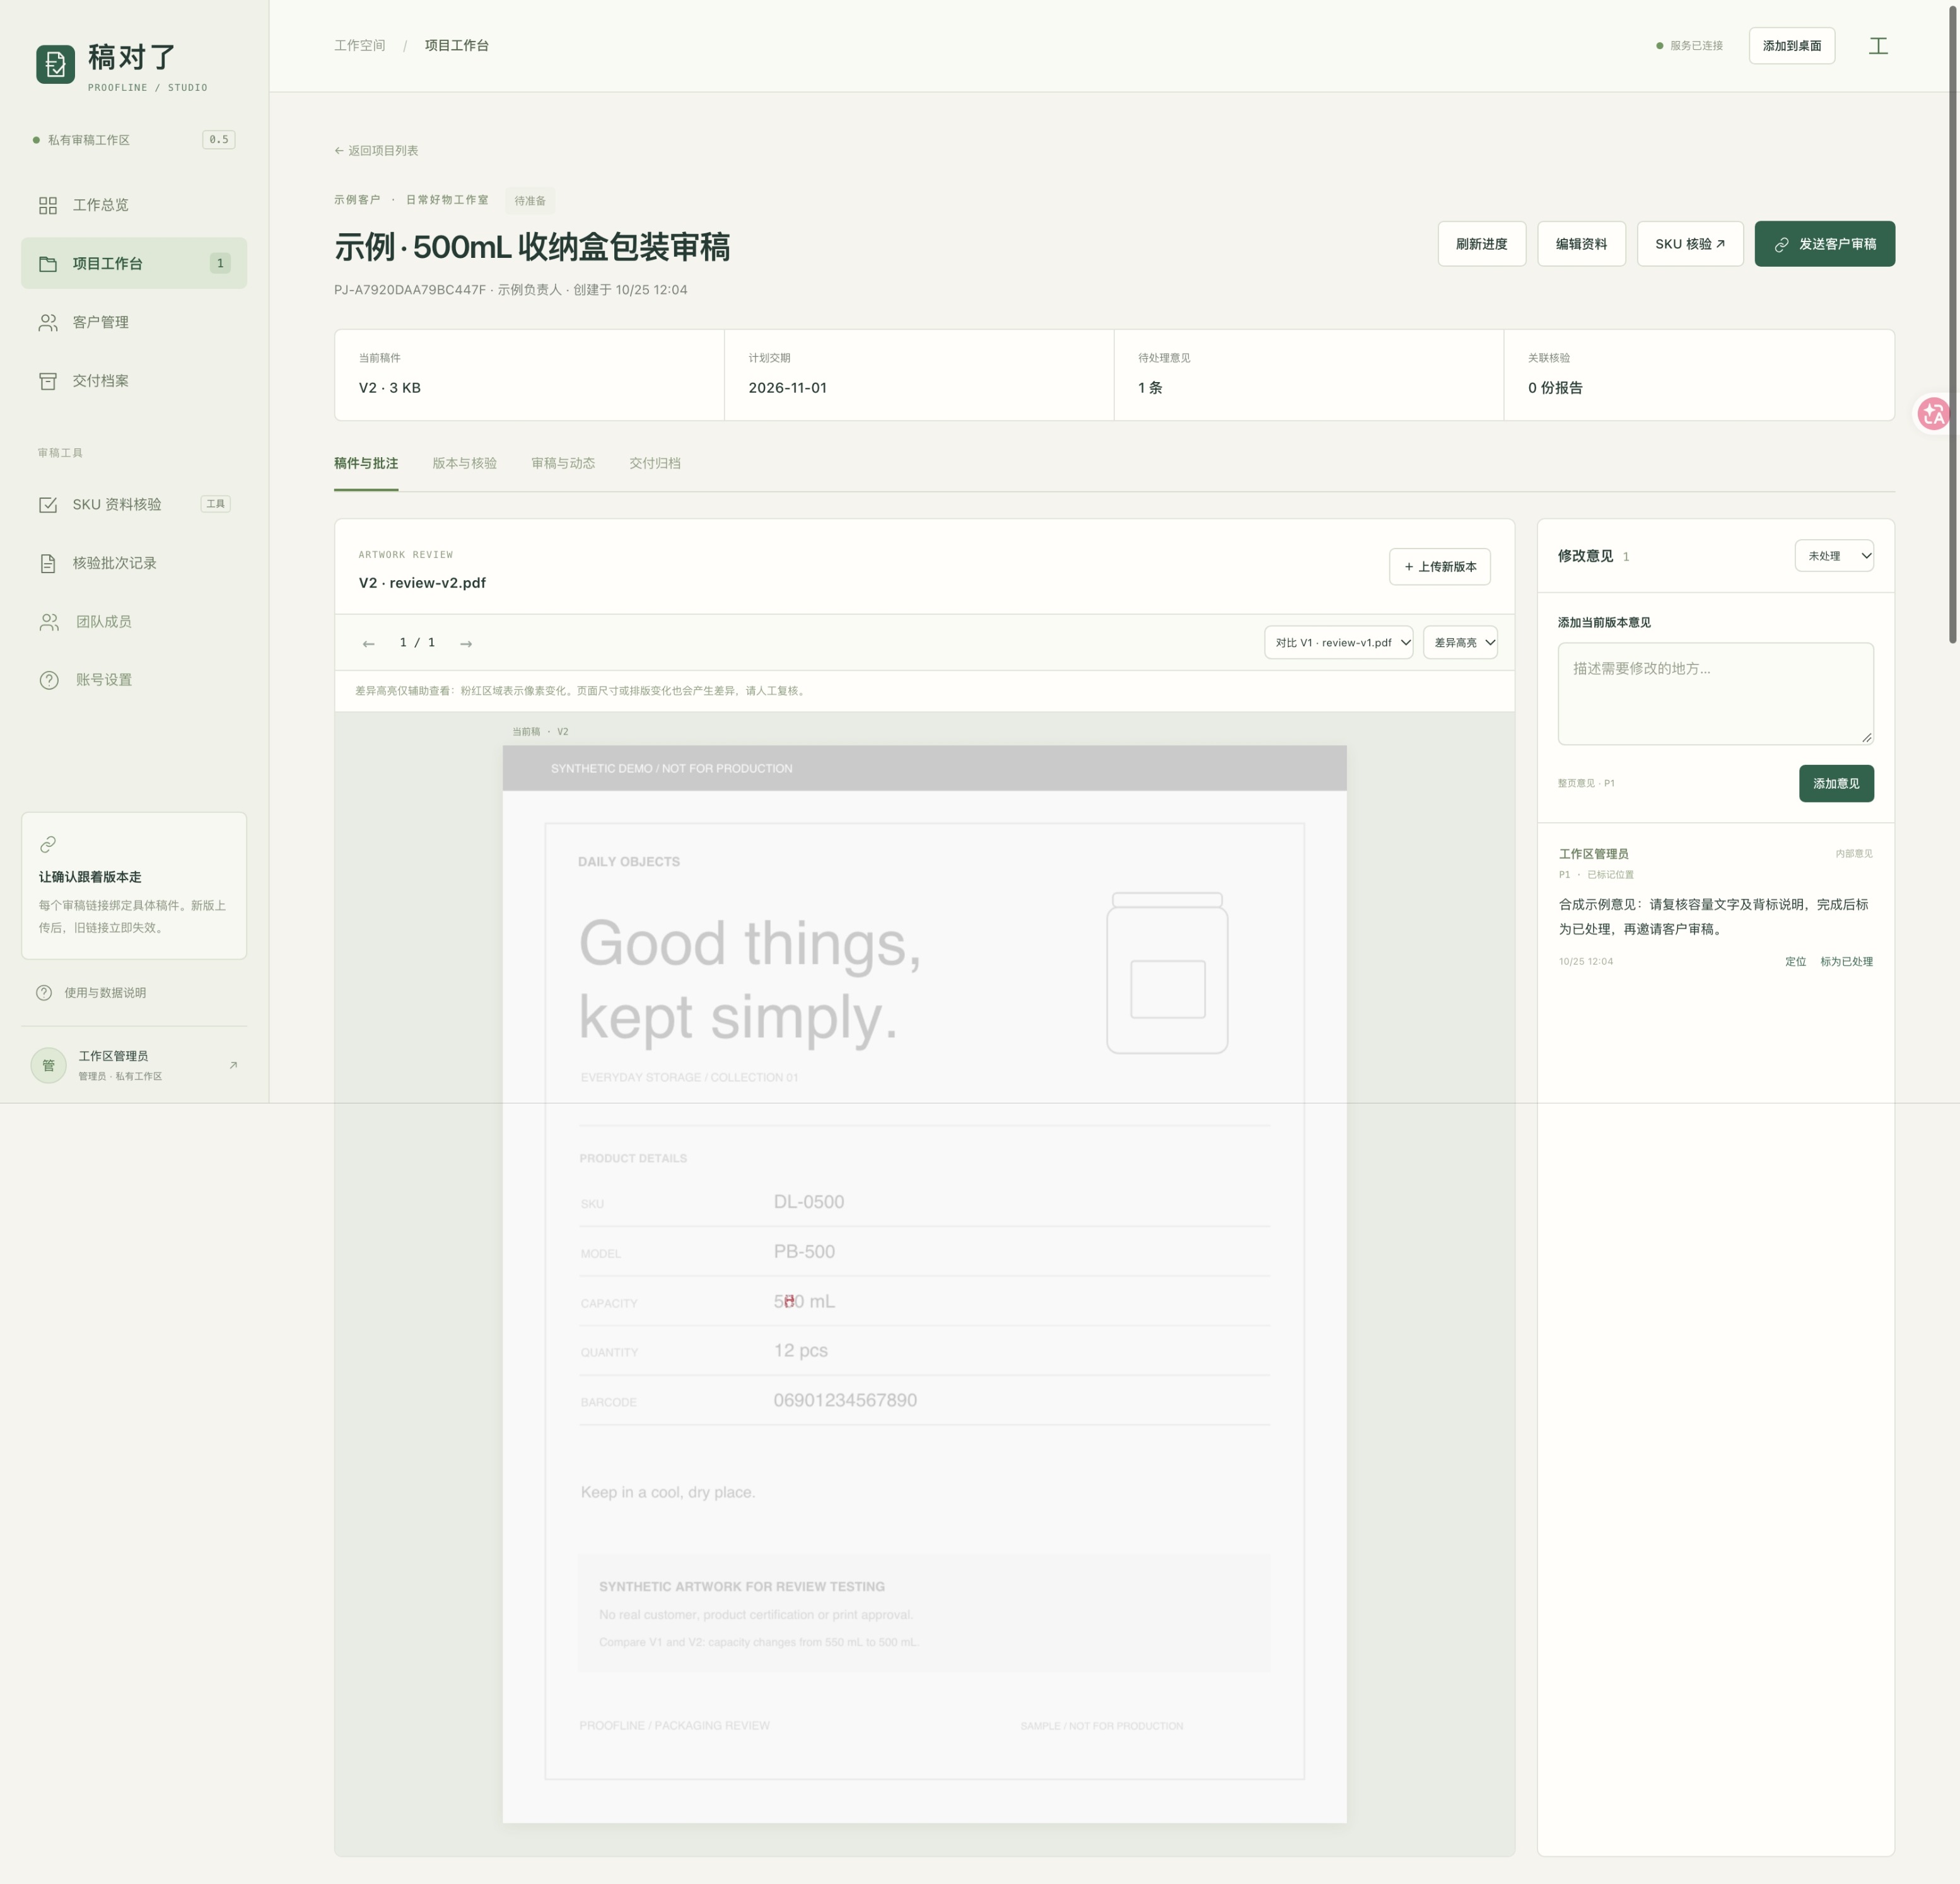Click 刷新进度 button
The height and width of the screenshot is (1884, 1960).
[1481, 244]
